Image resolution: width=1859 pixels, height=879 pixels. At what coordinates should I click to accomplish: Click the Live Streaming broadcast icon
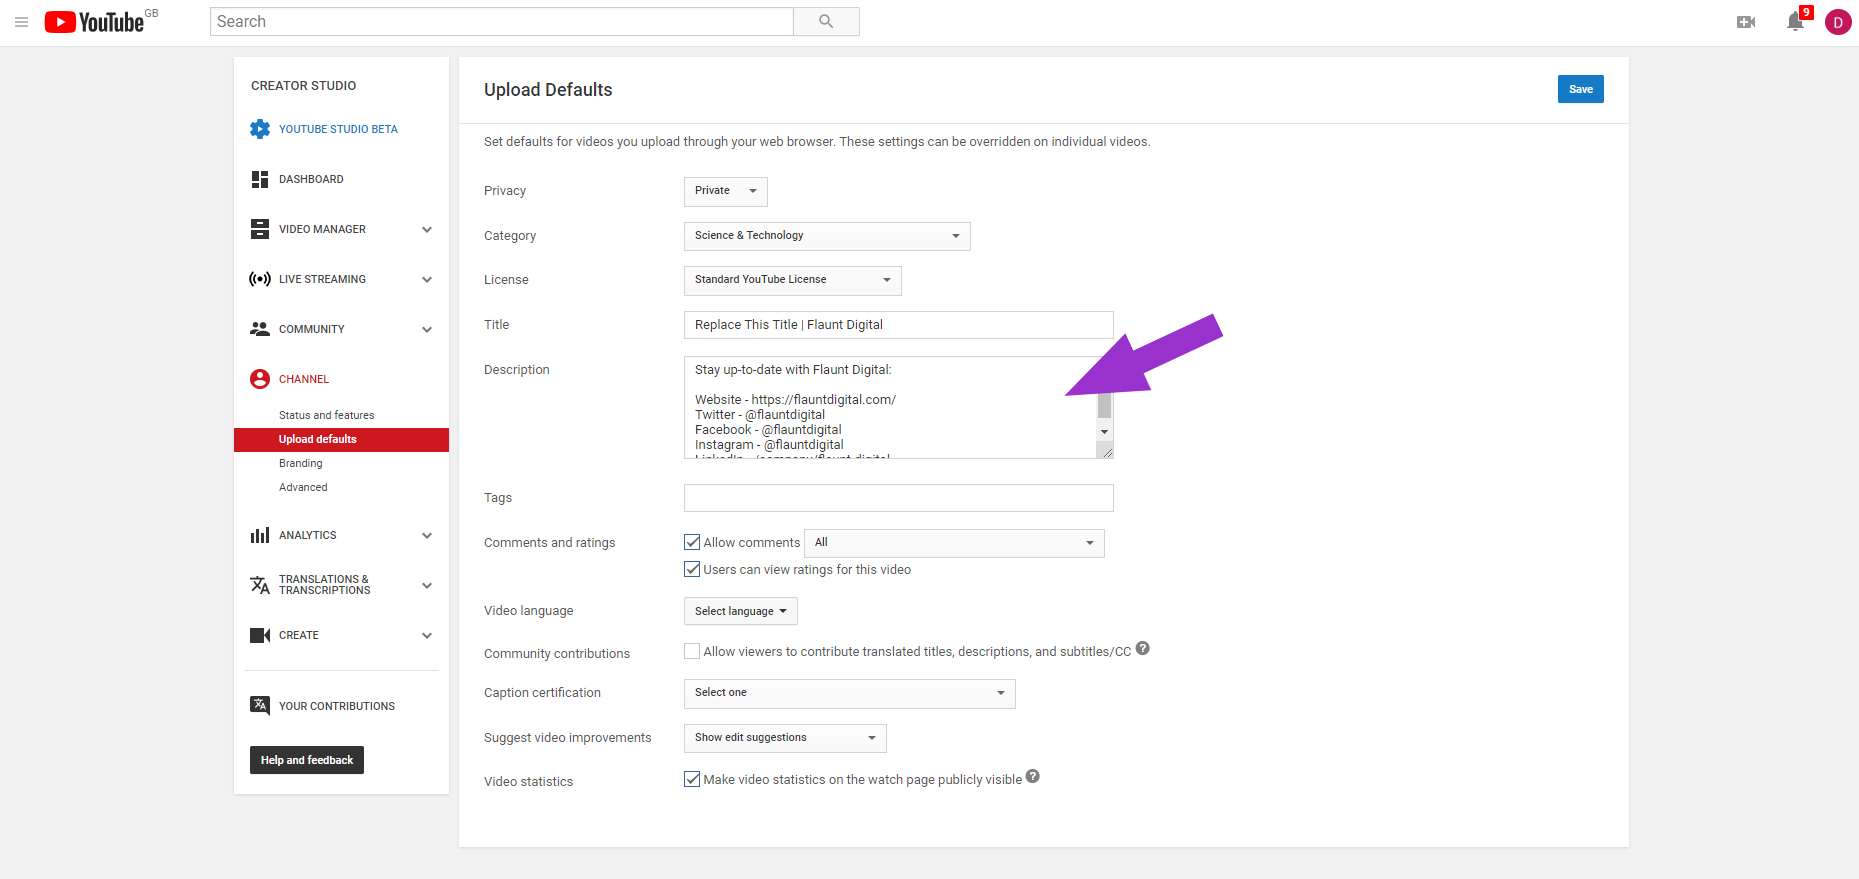click(260, 279)
